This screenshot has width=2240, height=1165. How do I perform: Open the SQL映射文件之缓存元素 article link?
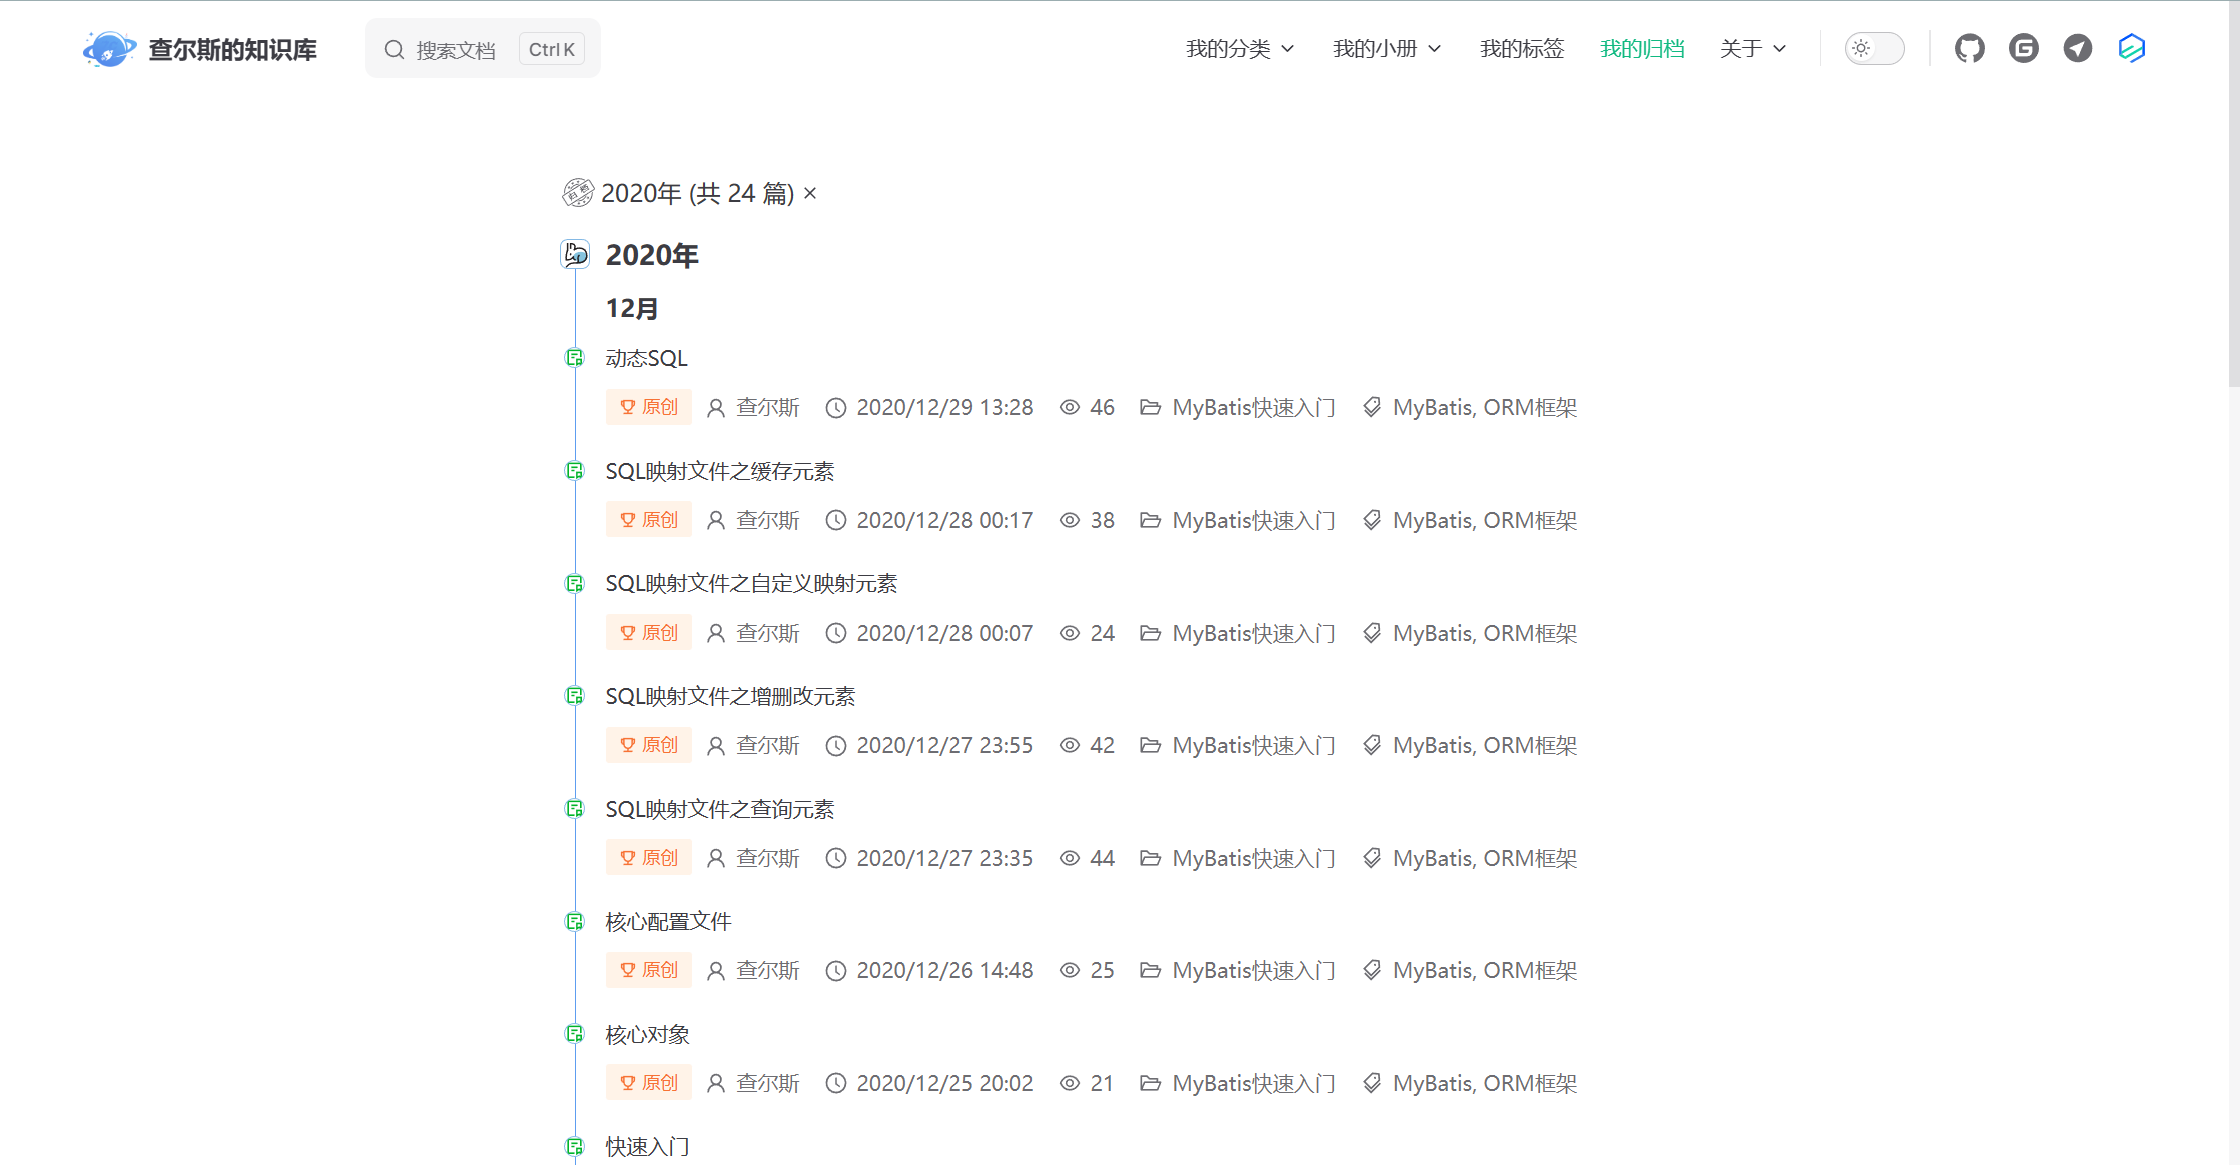pos(719,471)
